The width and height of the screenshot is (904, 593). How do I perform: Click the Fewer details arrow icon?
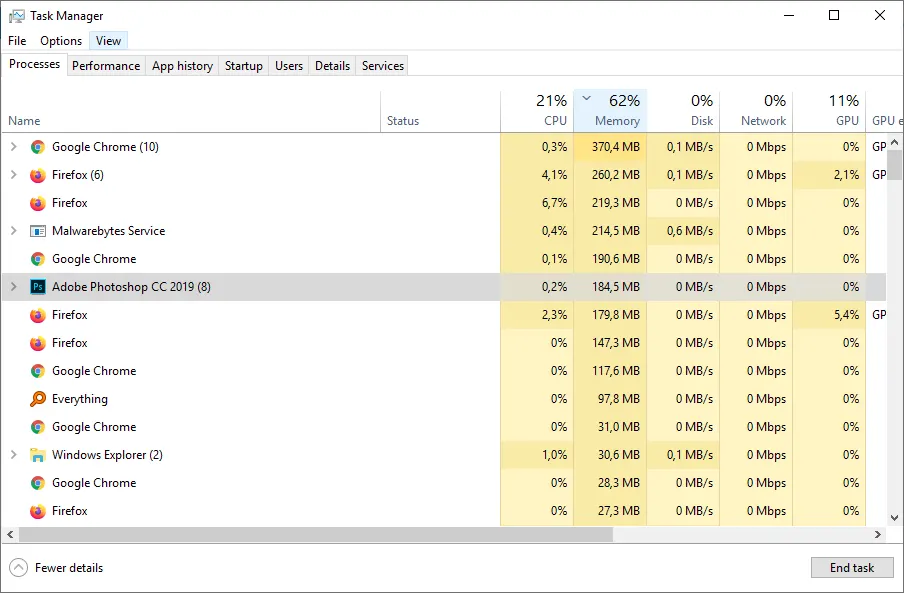click(18, 568)
